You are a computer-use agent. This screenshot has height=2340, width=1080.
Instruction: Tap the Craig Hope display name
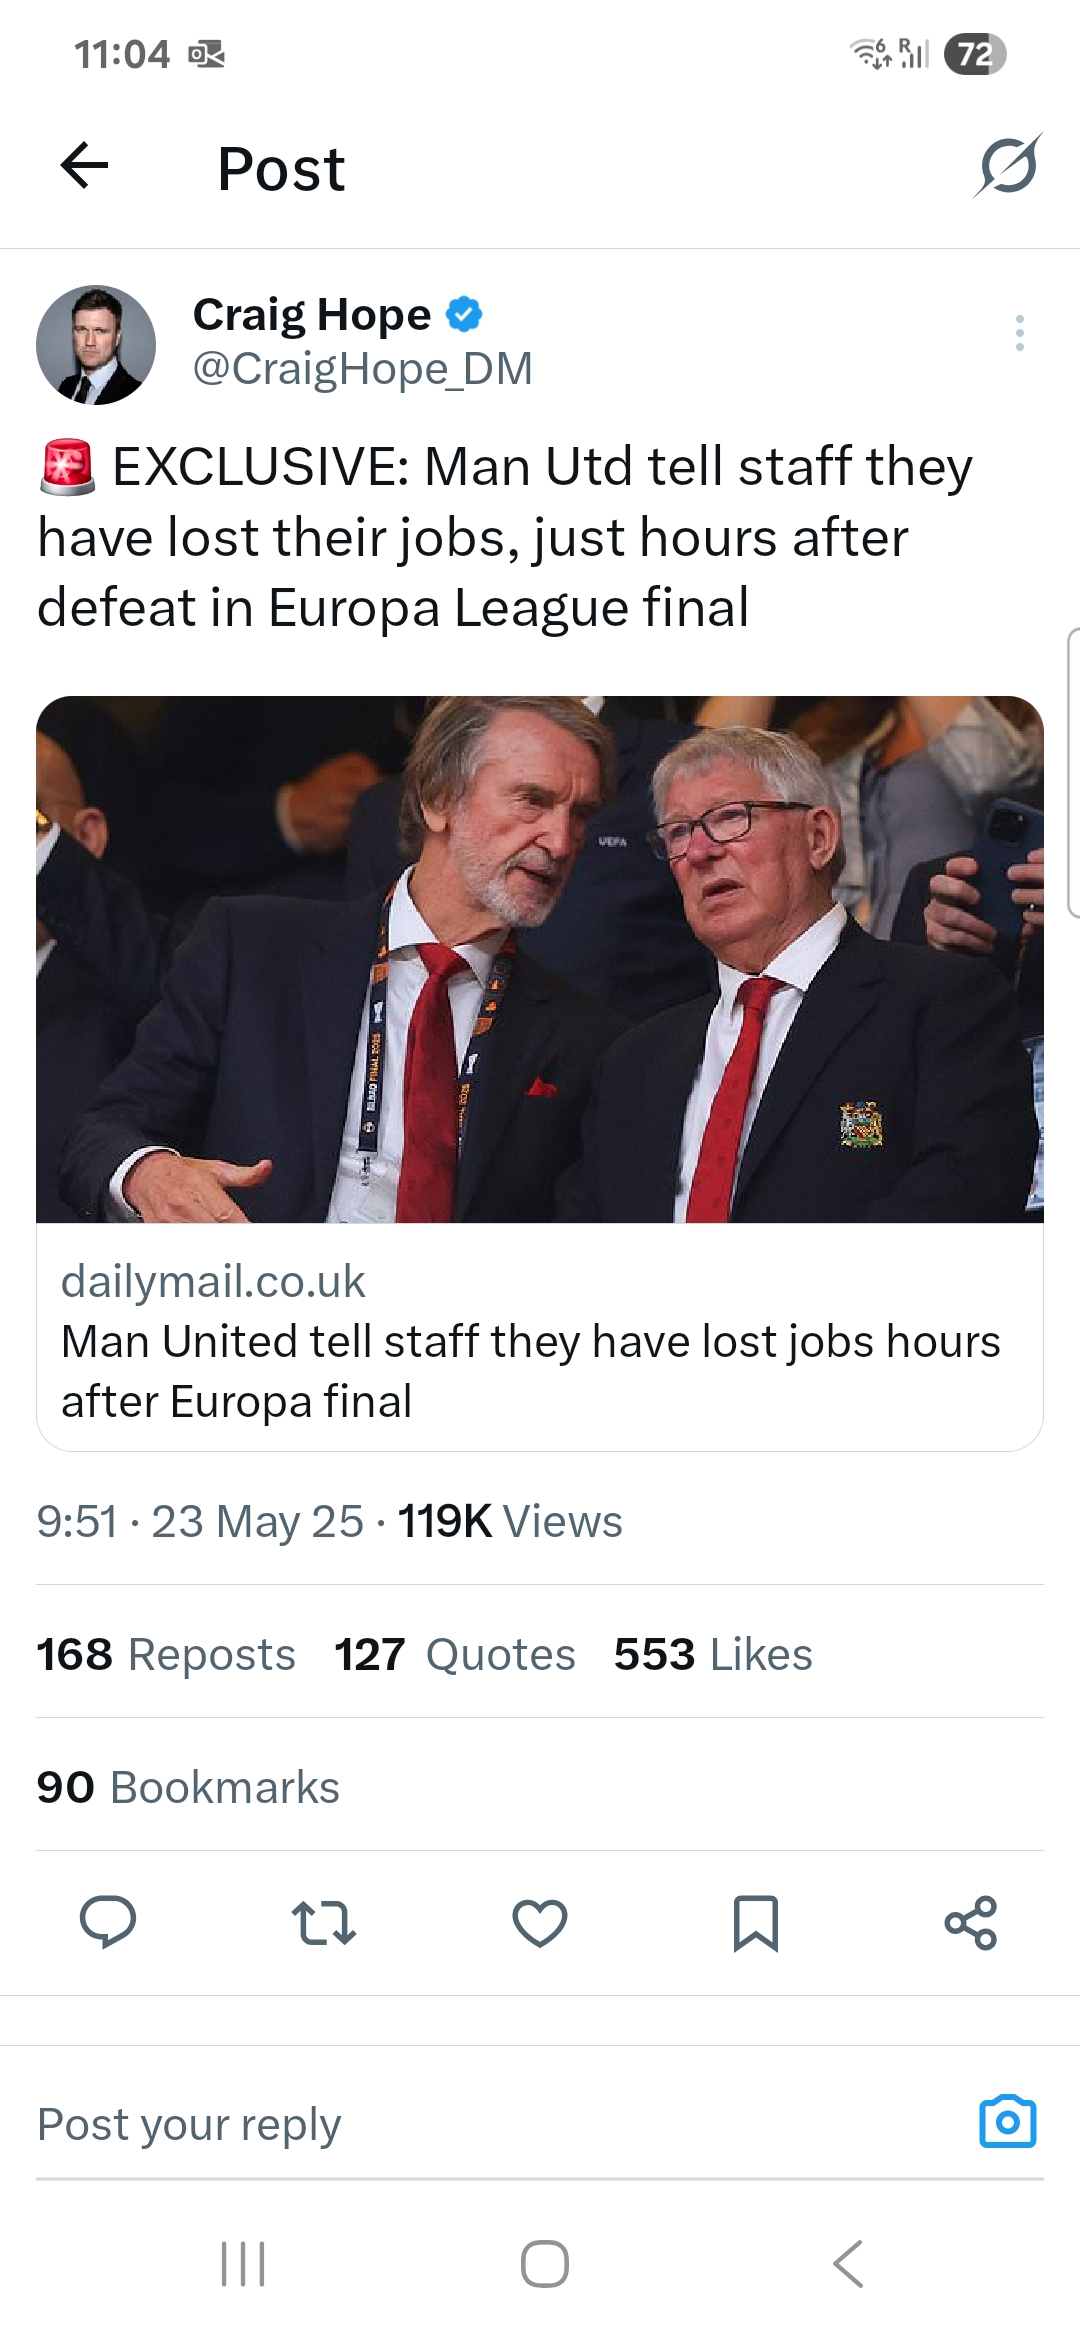click(x=311, y=315)
